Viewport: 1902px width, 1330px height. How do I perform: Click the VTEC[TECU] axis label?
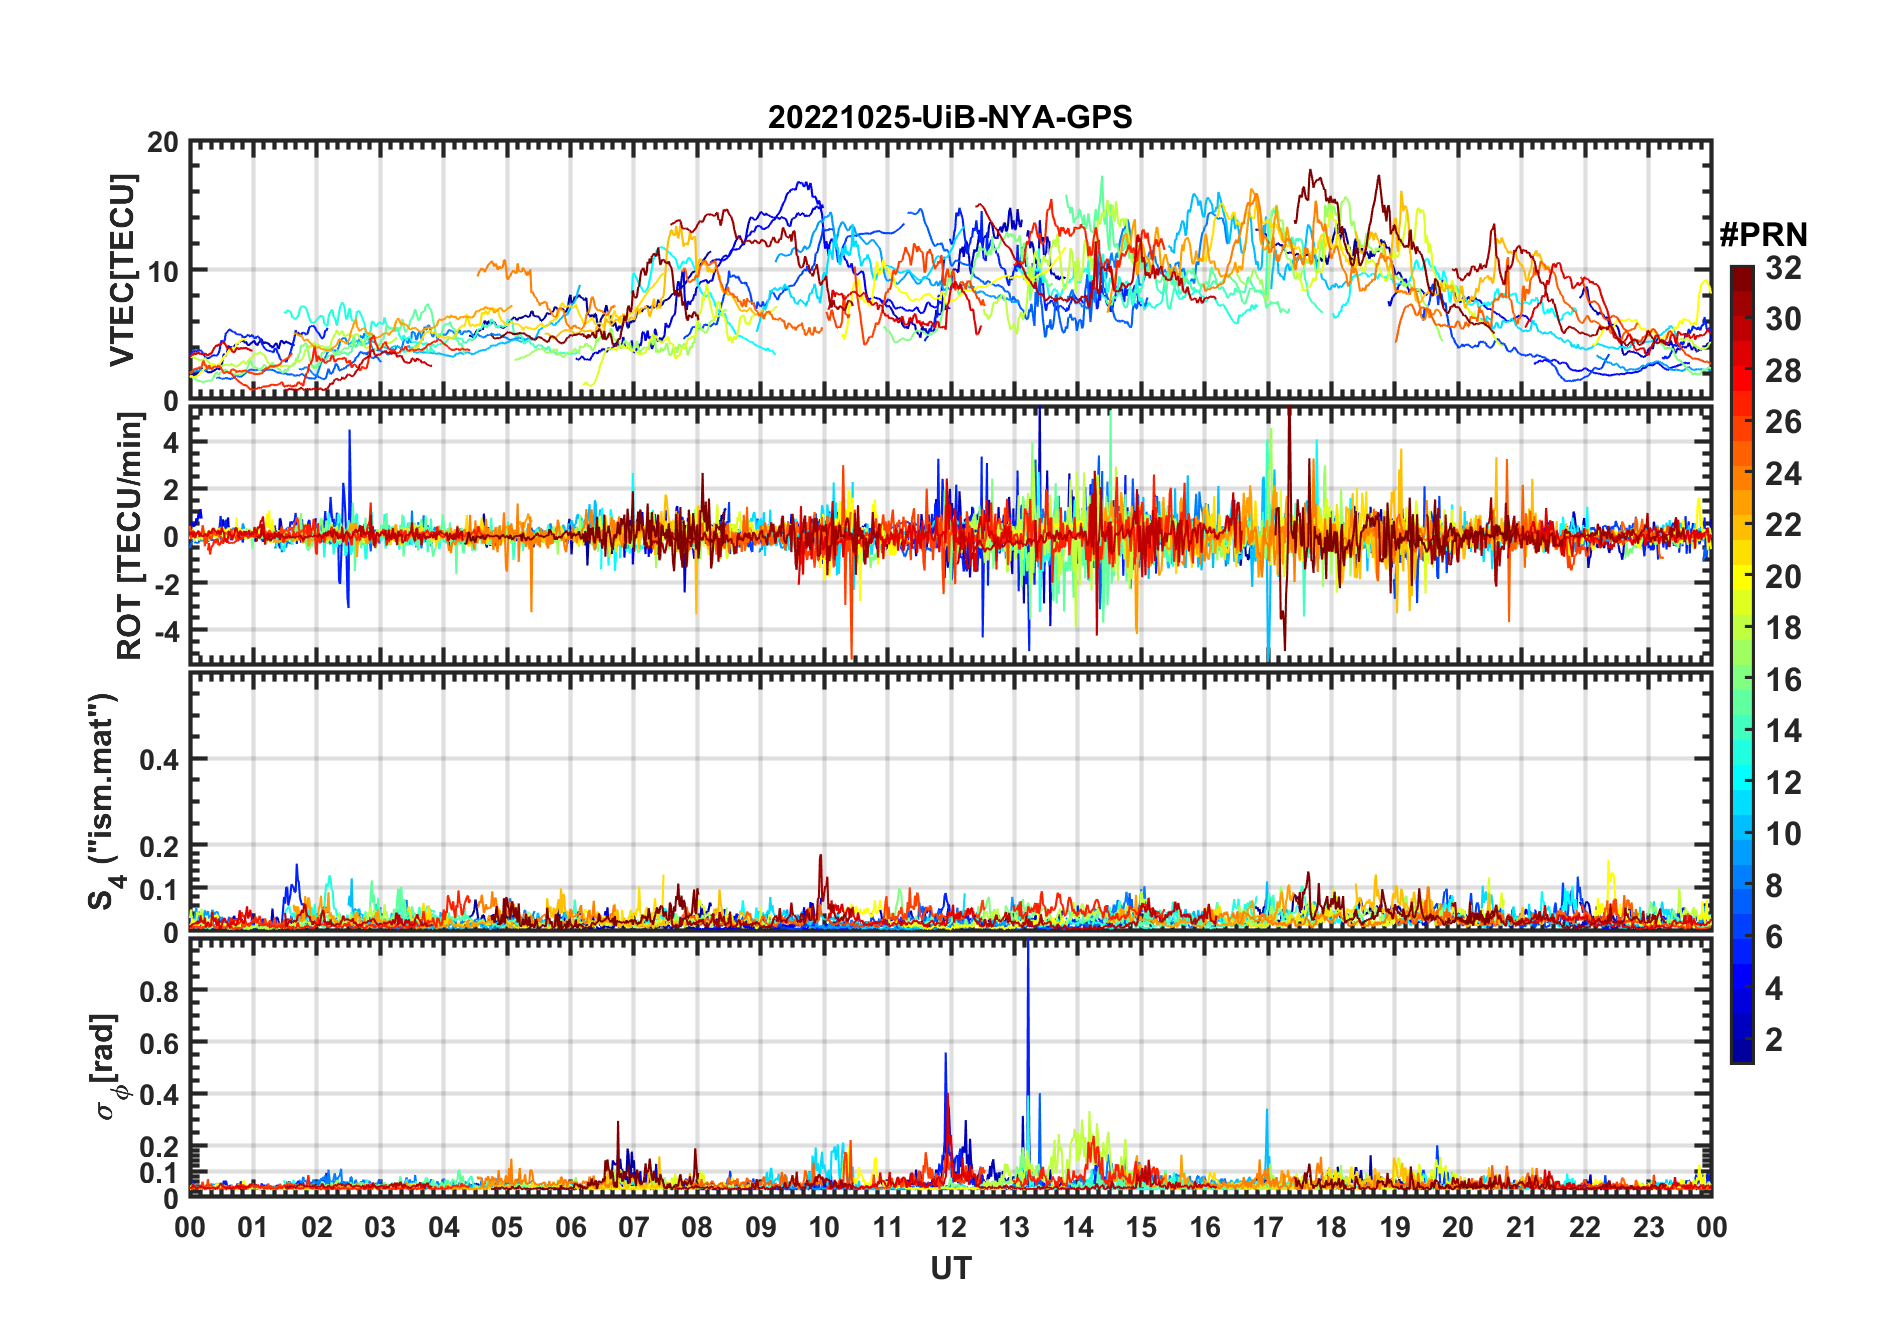pyautogui.click(x=122, y=270)
